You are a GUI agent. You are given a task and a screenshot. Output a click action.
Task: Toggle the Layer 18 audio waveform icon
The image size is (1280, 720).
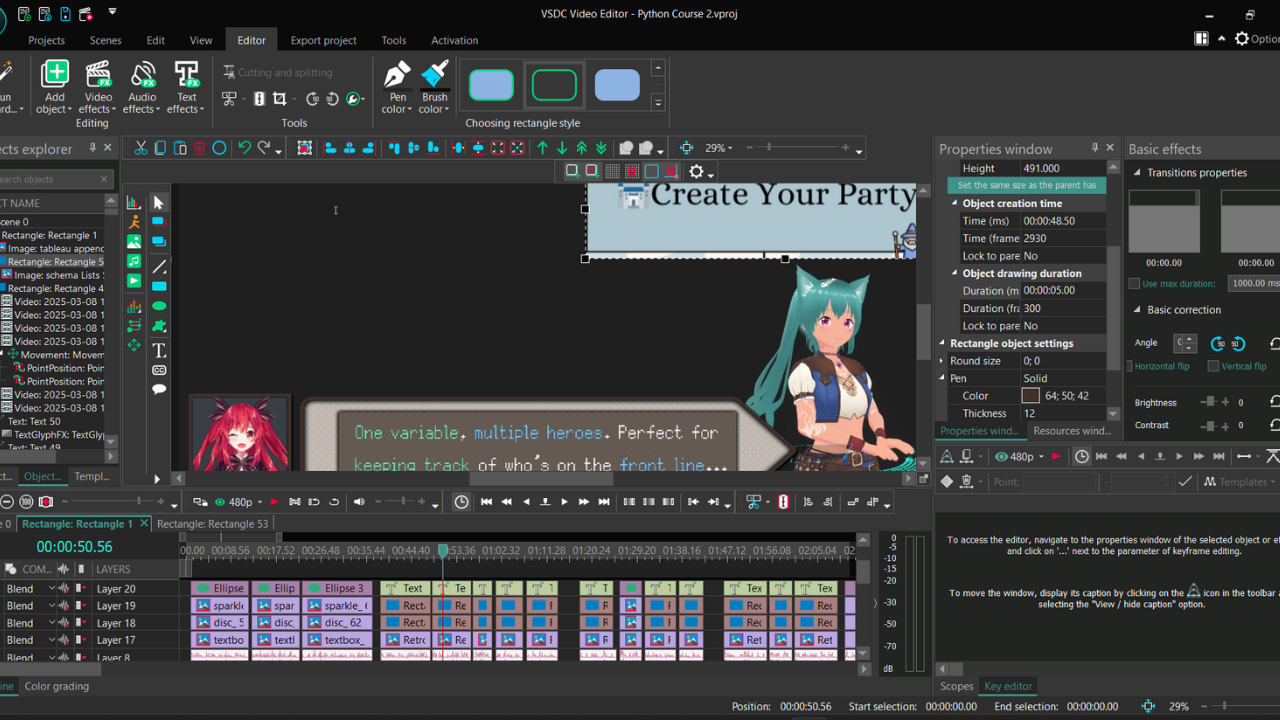point(64,623)
